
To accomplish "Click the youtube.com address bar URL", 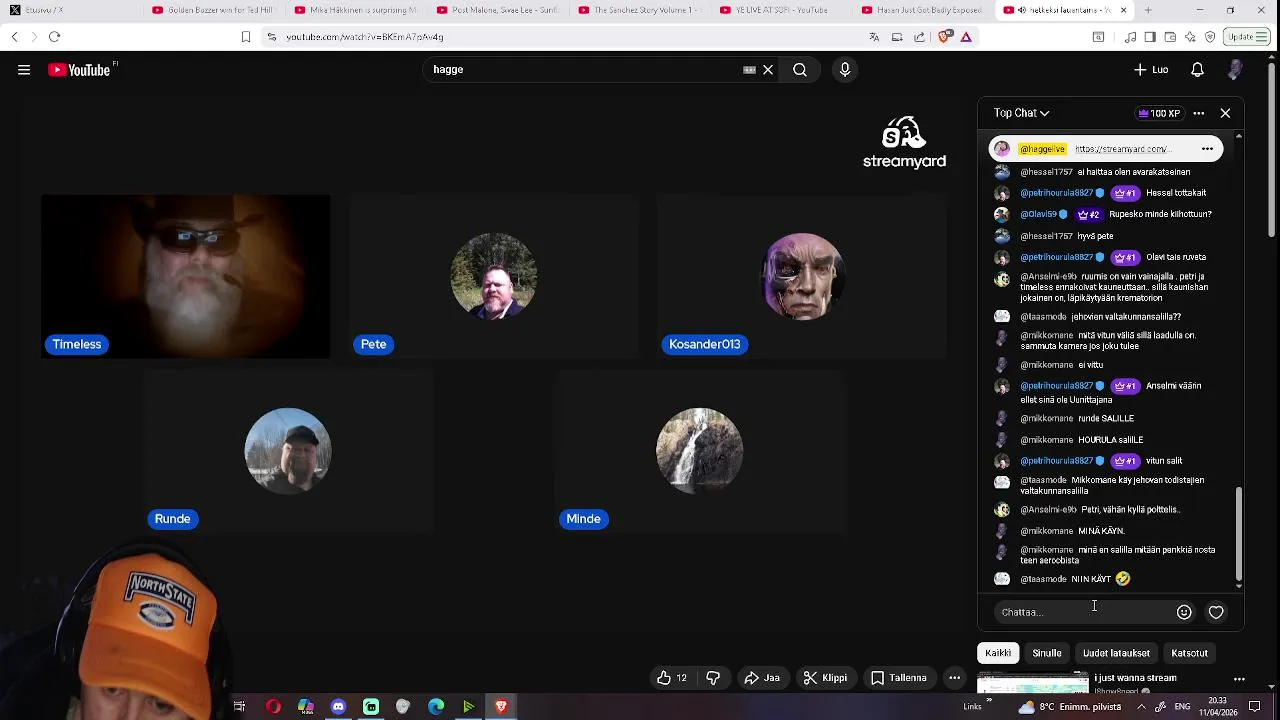I will coord(364,37).
